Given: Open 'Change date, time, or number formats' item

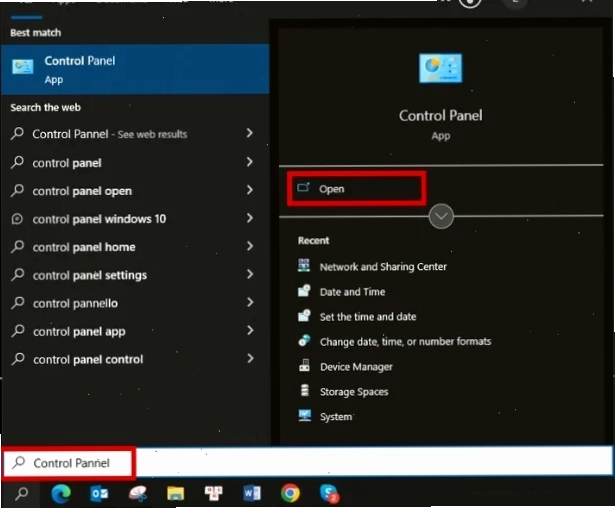Looking at the screenshot, I should (x=394, y=342).
